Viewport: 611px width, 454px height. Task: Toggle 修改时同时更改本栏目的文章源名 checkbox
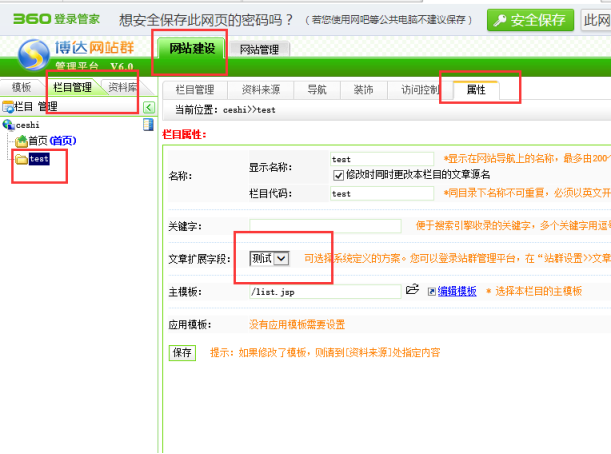pos(339,175)
